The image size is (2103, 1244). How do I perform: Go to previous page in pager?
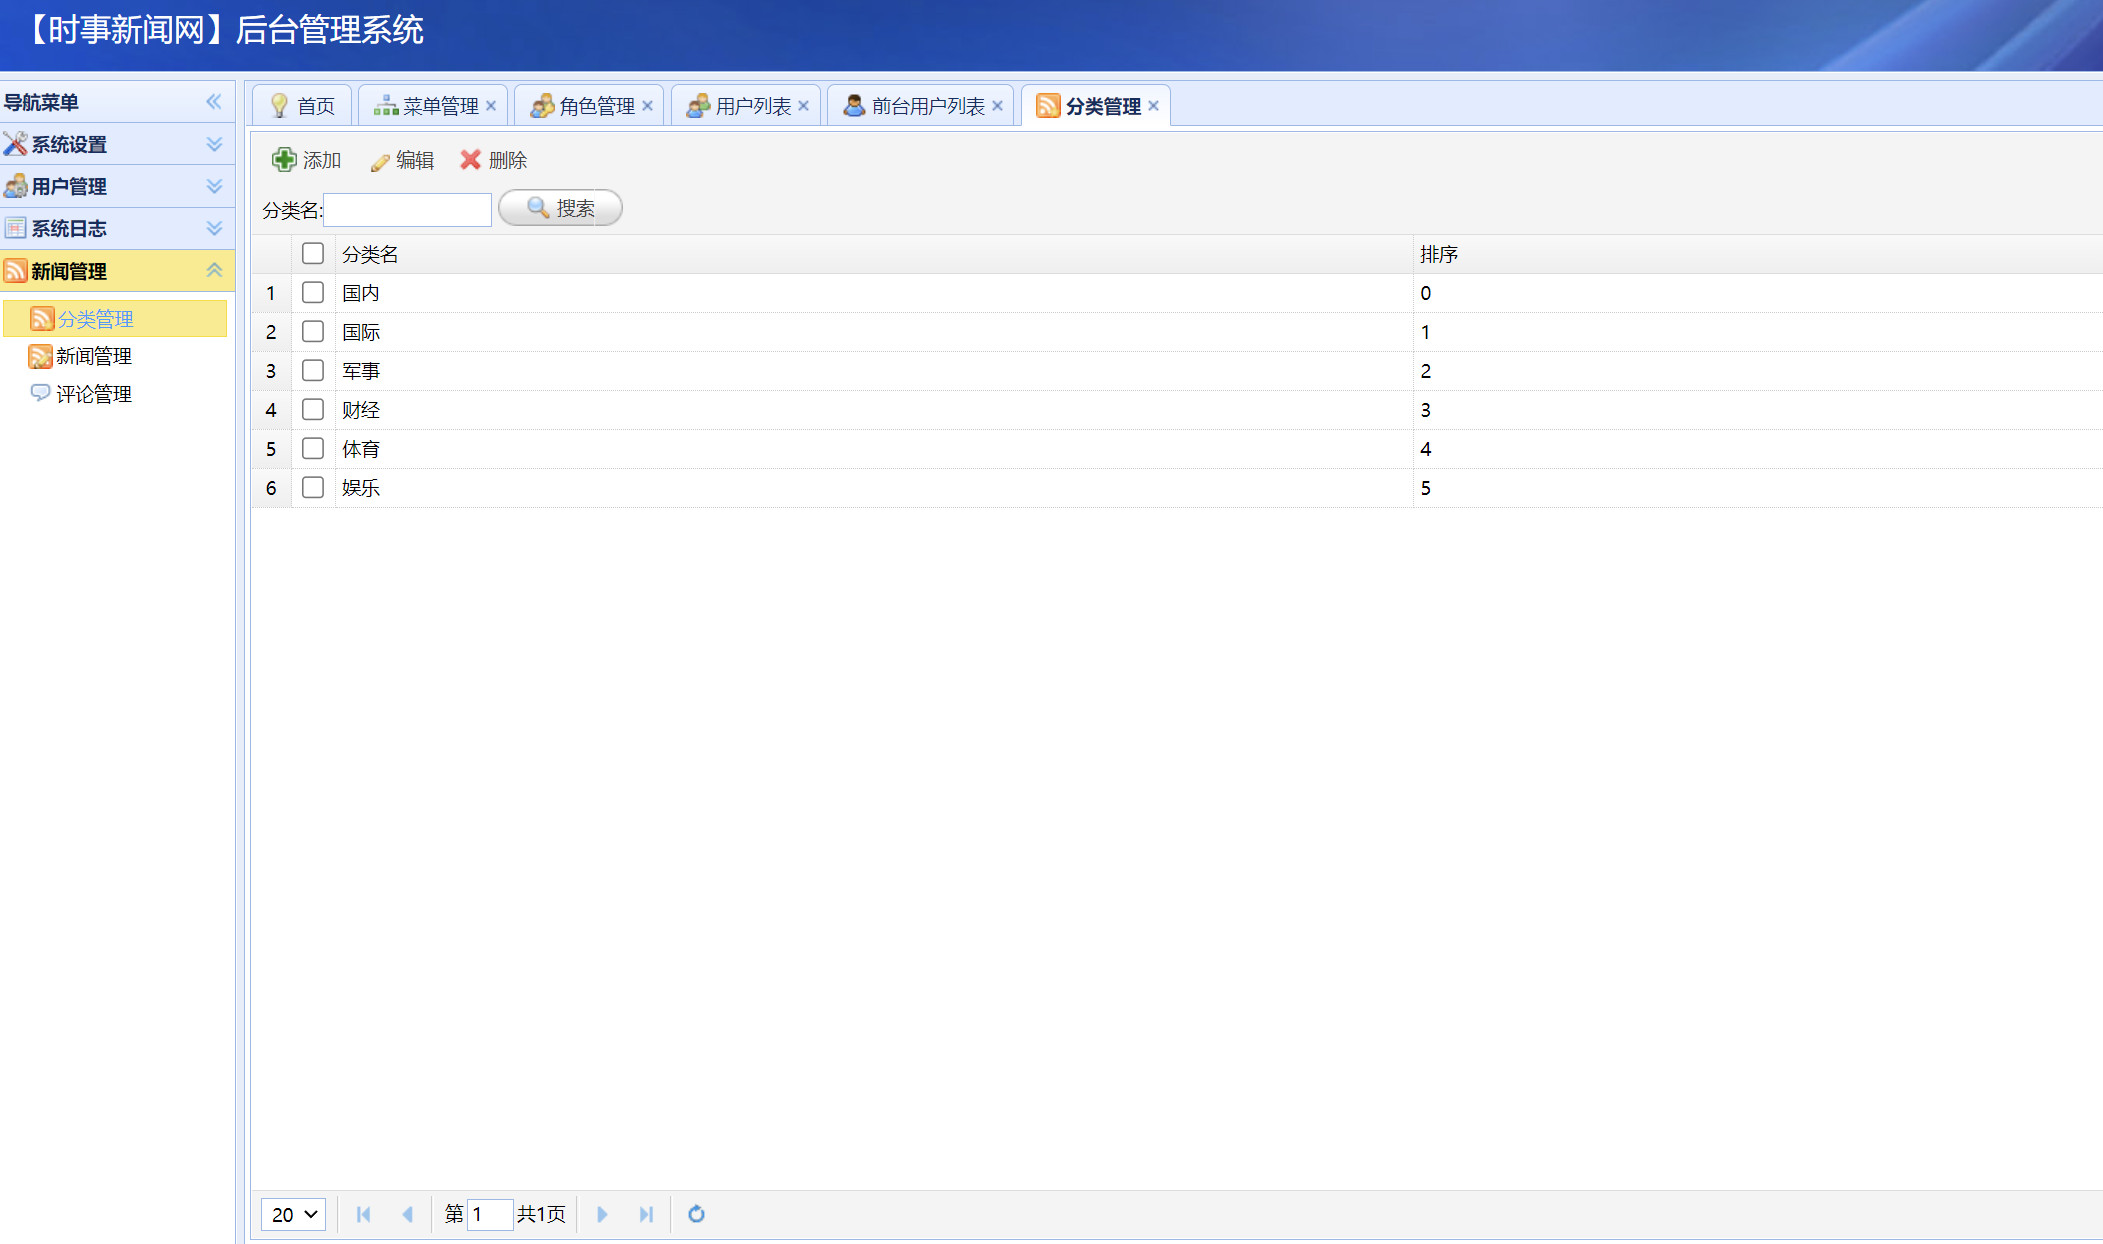tap(407, 1214)
